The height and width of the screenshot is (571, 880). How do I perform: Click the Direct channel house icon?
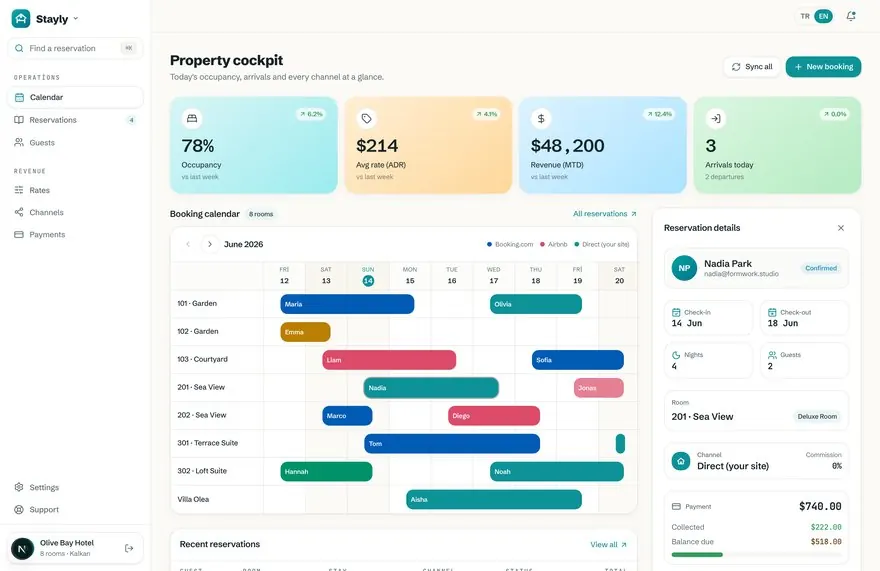(x=681, y=462)
